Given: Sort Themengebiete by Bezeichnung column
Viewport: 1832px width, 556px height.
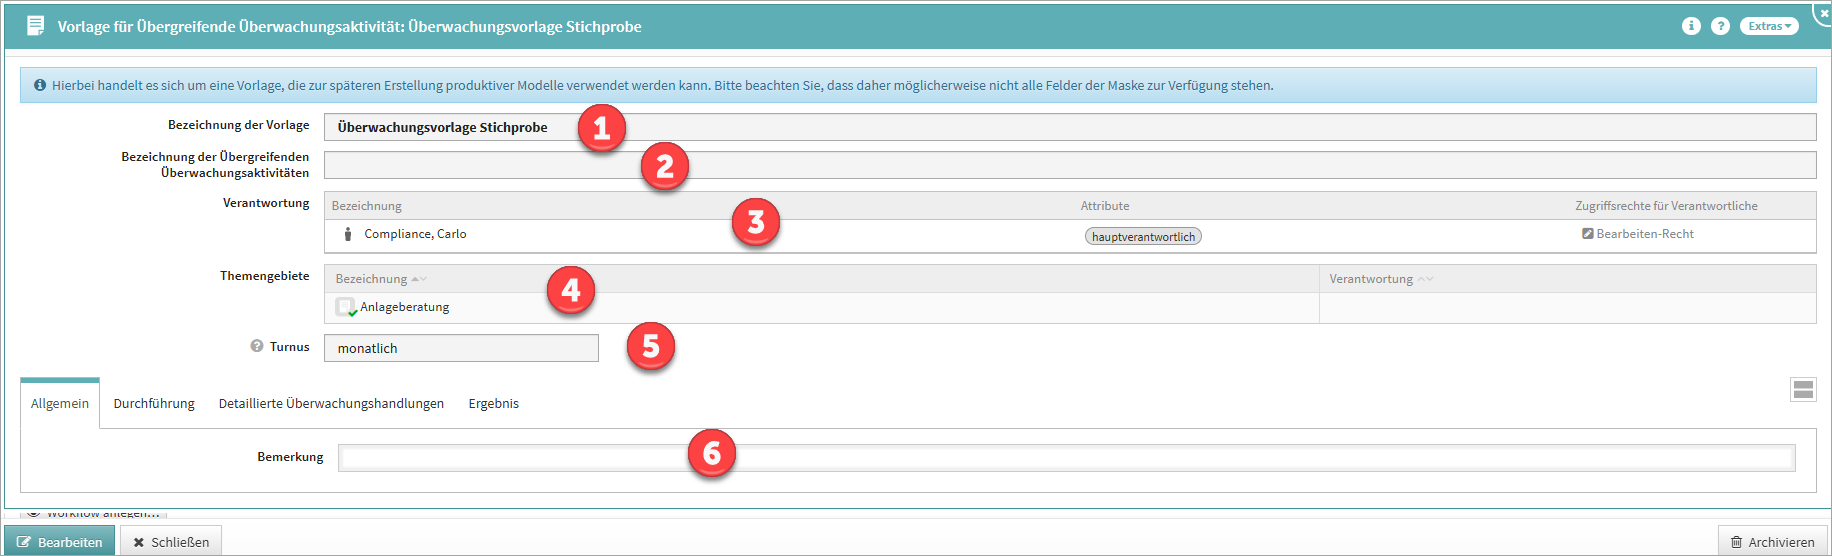Looking at the screenshot, I should [372, 279].
